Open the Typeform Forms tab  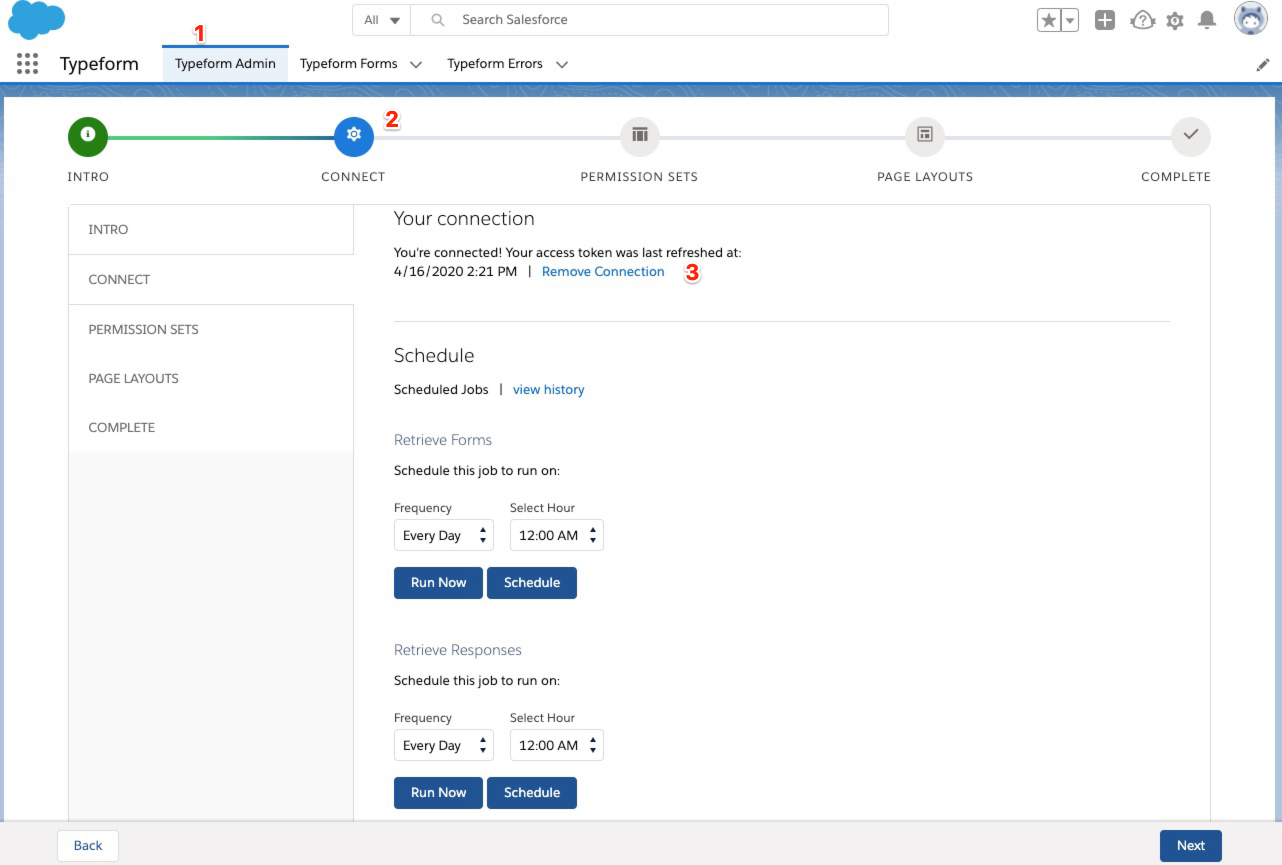(349, 64)
